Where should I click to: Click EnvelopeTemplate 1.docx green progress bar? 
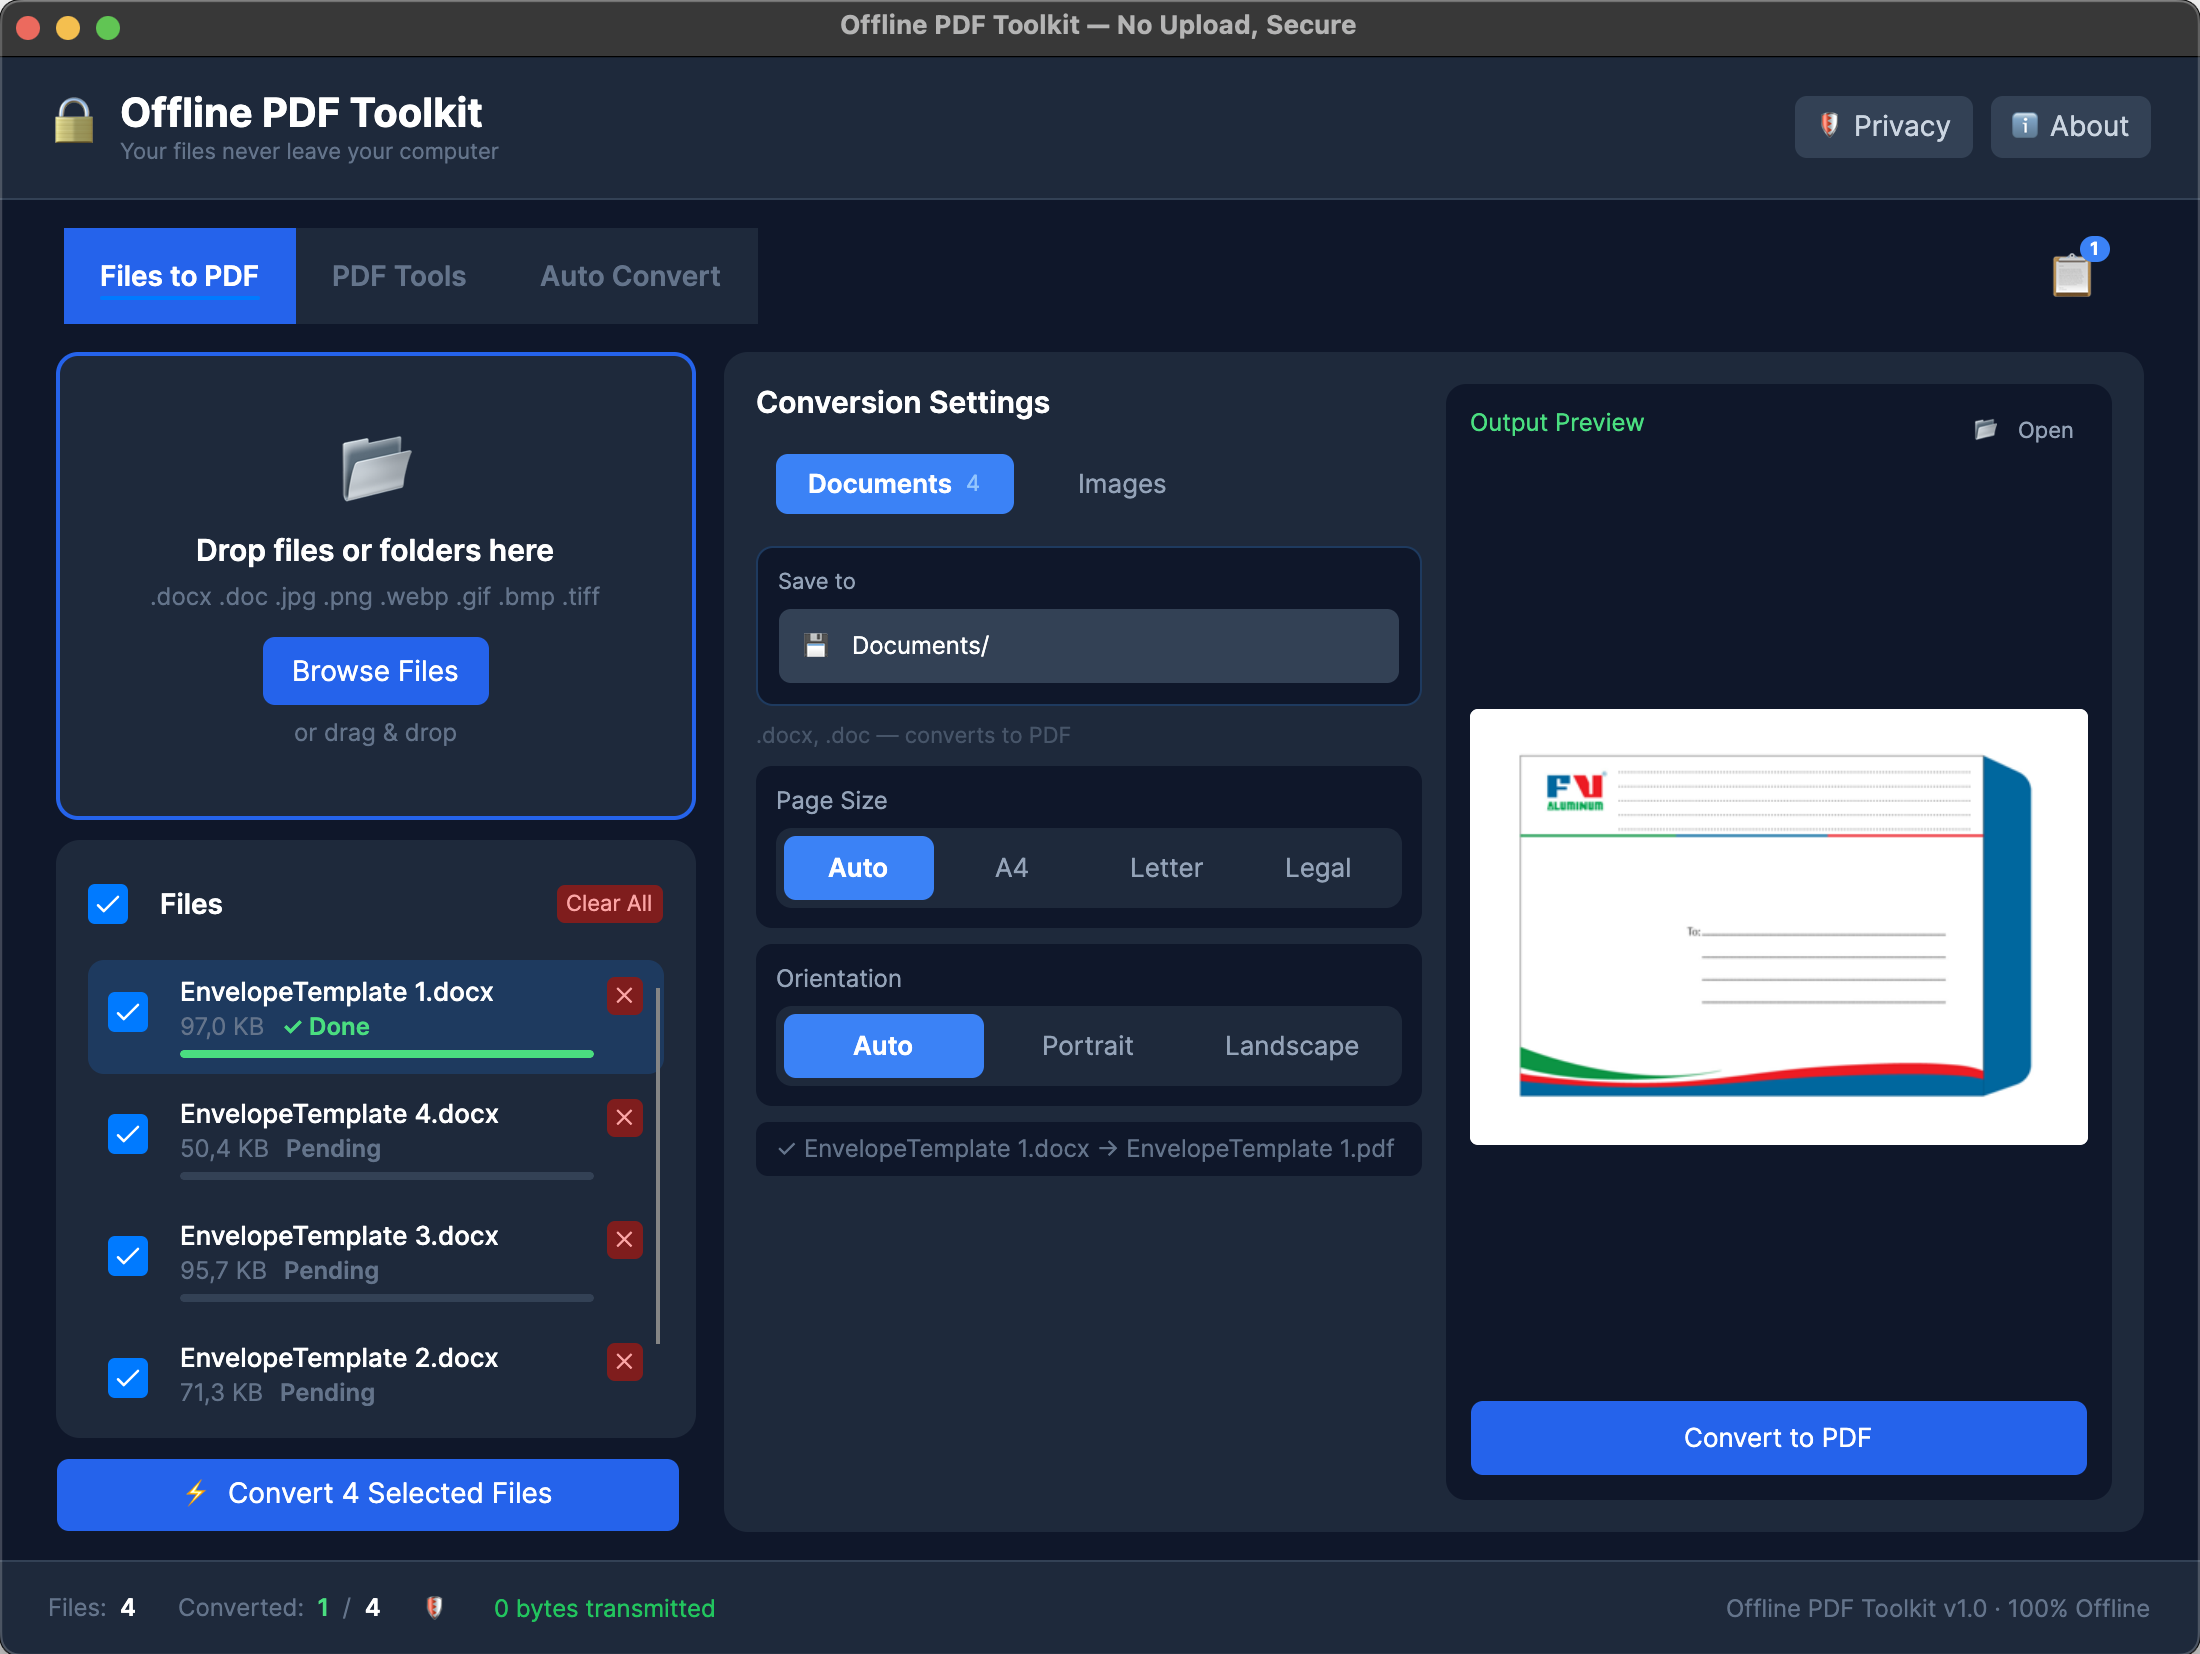point(387,1054)
